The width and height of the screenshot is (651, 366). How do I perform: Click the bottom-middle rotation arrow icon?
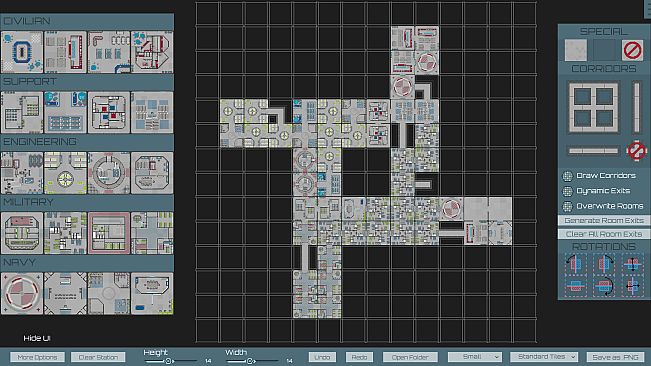(604, 286)
